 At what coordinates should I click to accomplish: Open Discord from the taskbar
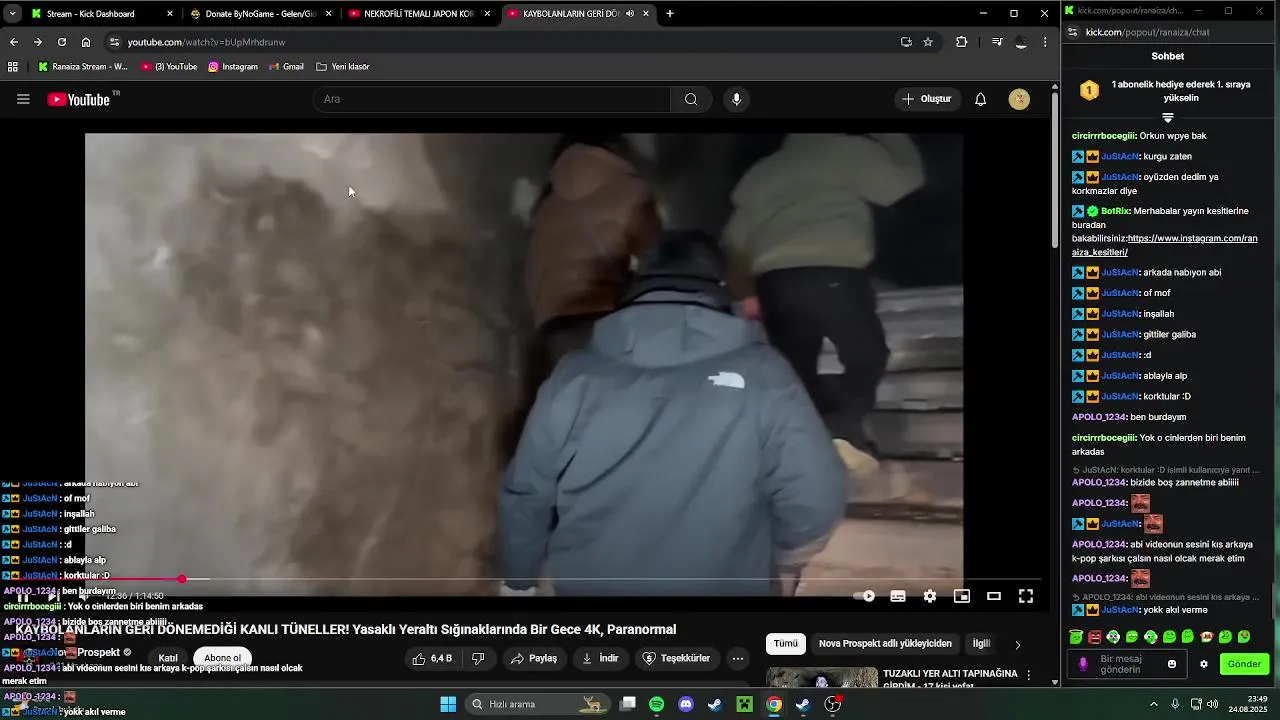(x=686, y=704)
